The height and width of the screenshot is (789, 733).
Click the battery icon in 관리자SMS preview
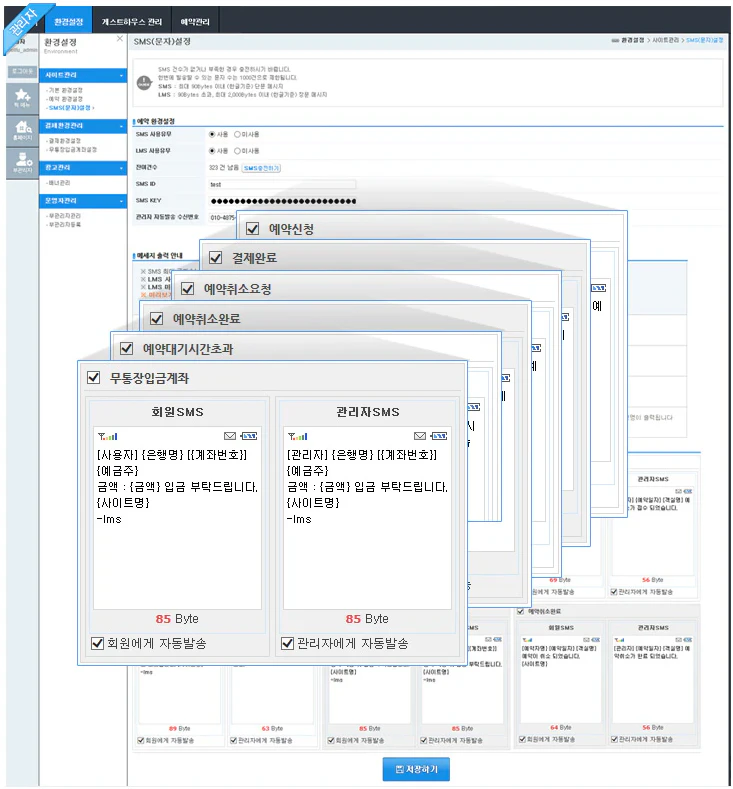pos(439,436)
